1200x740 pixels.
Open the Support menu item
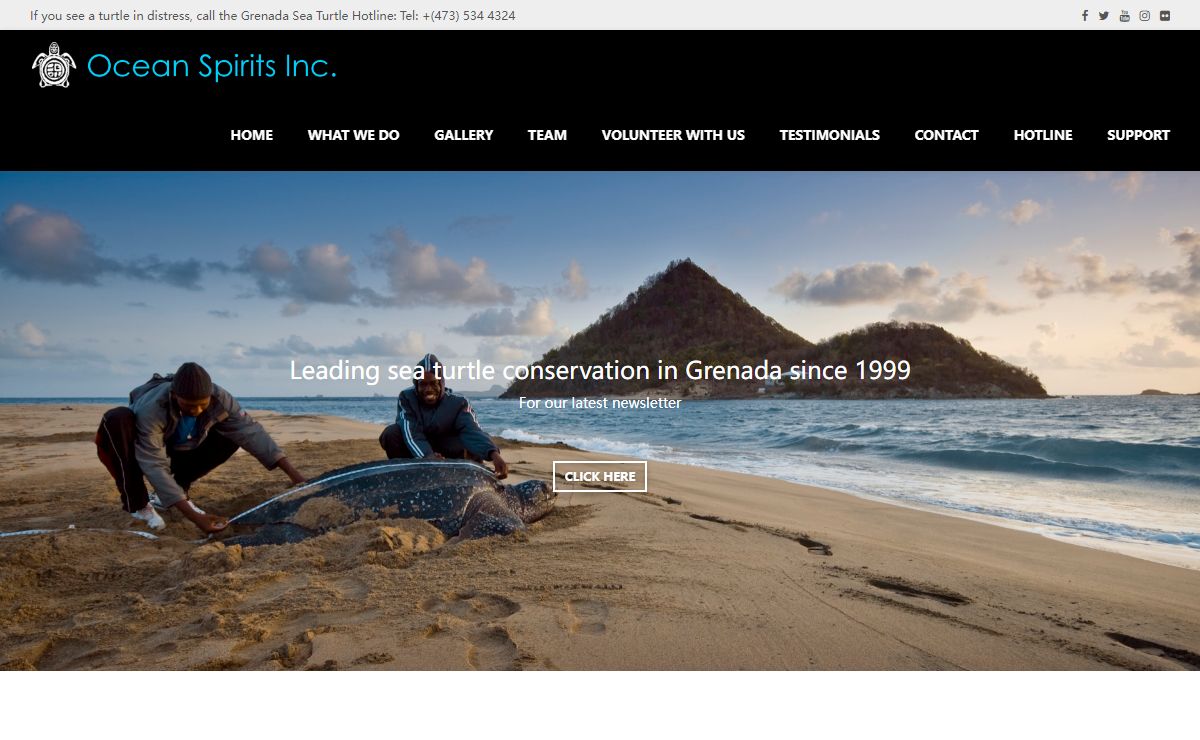click(x=1138, y=135)
